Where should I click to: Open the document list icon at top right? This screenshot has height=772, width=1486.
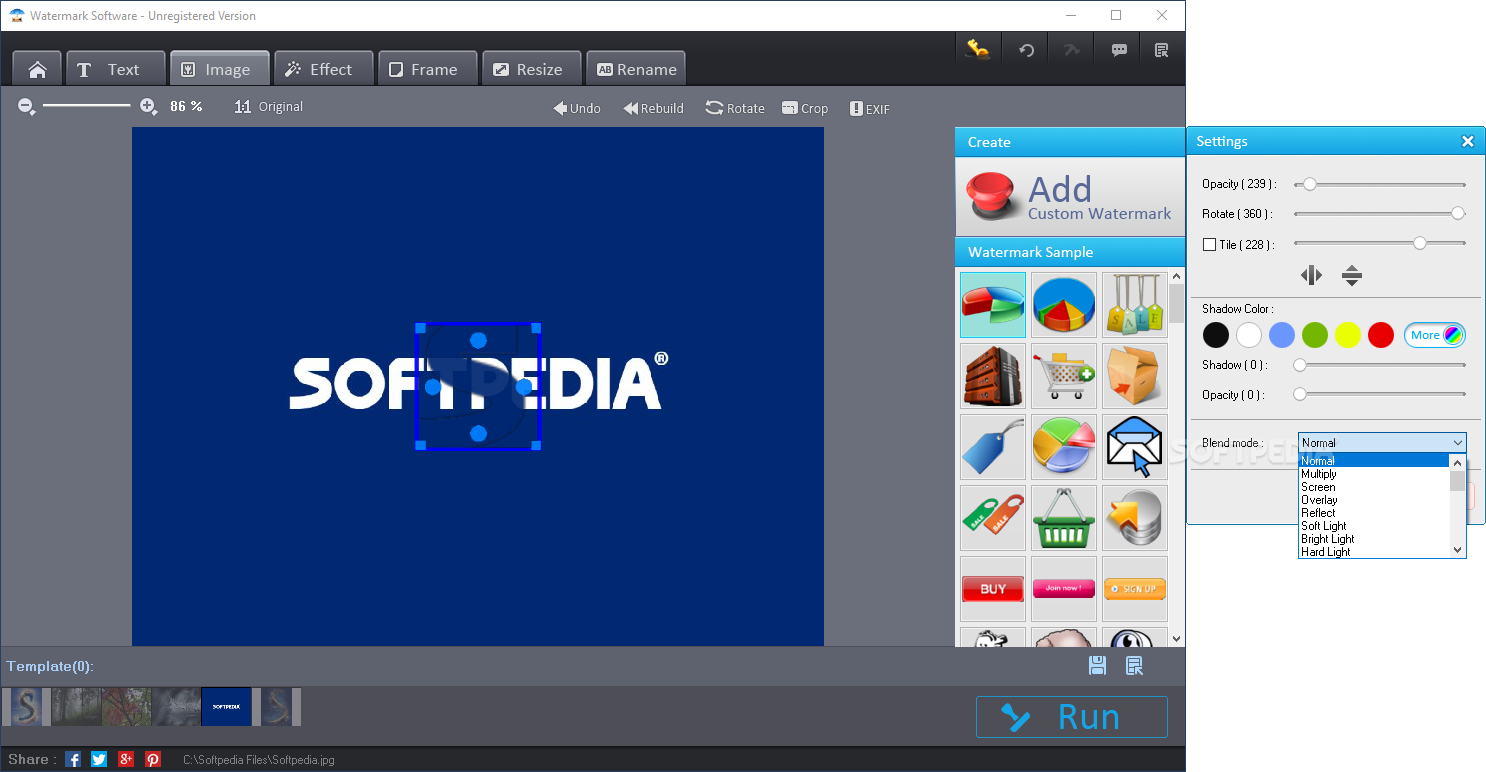point(1161,50)
